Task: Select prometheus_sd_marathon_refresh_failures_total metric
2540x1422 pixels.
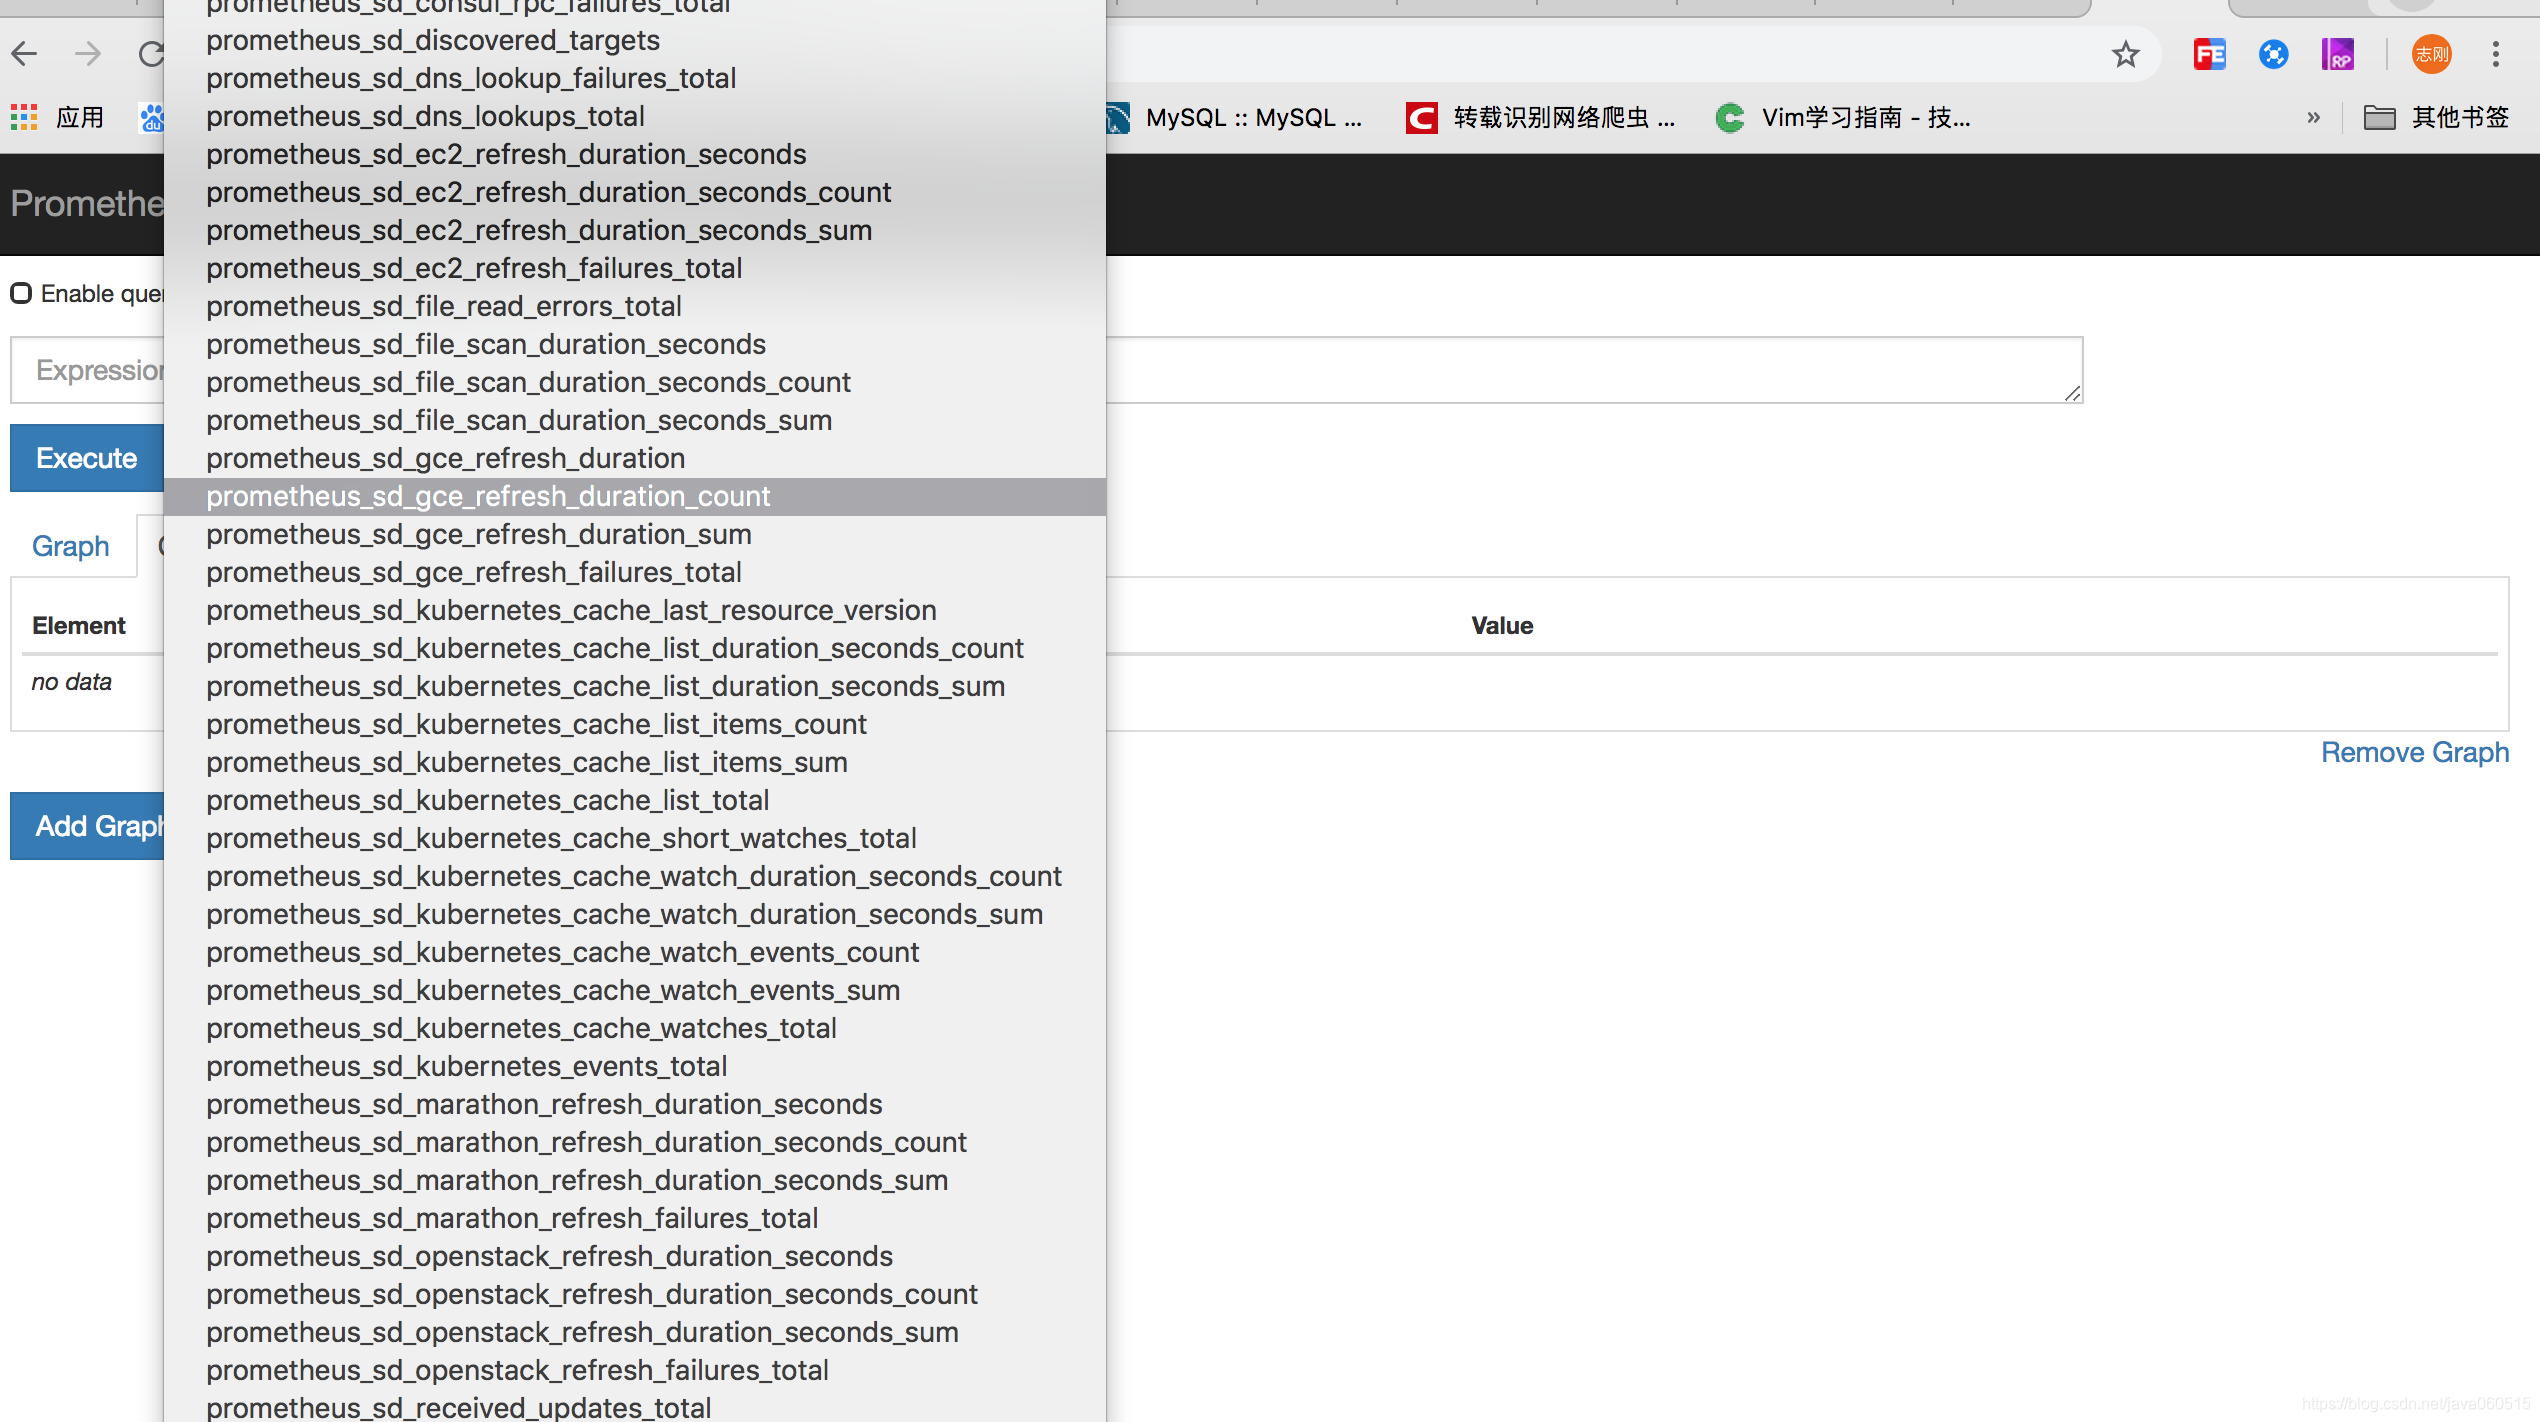Action: [511, 1218]
